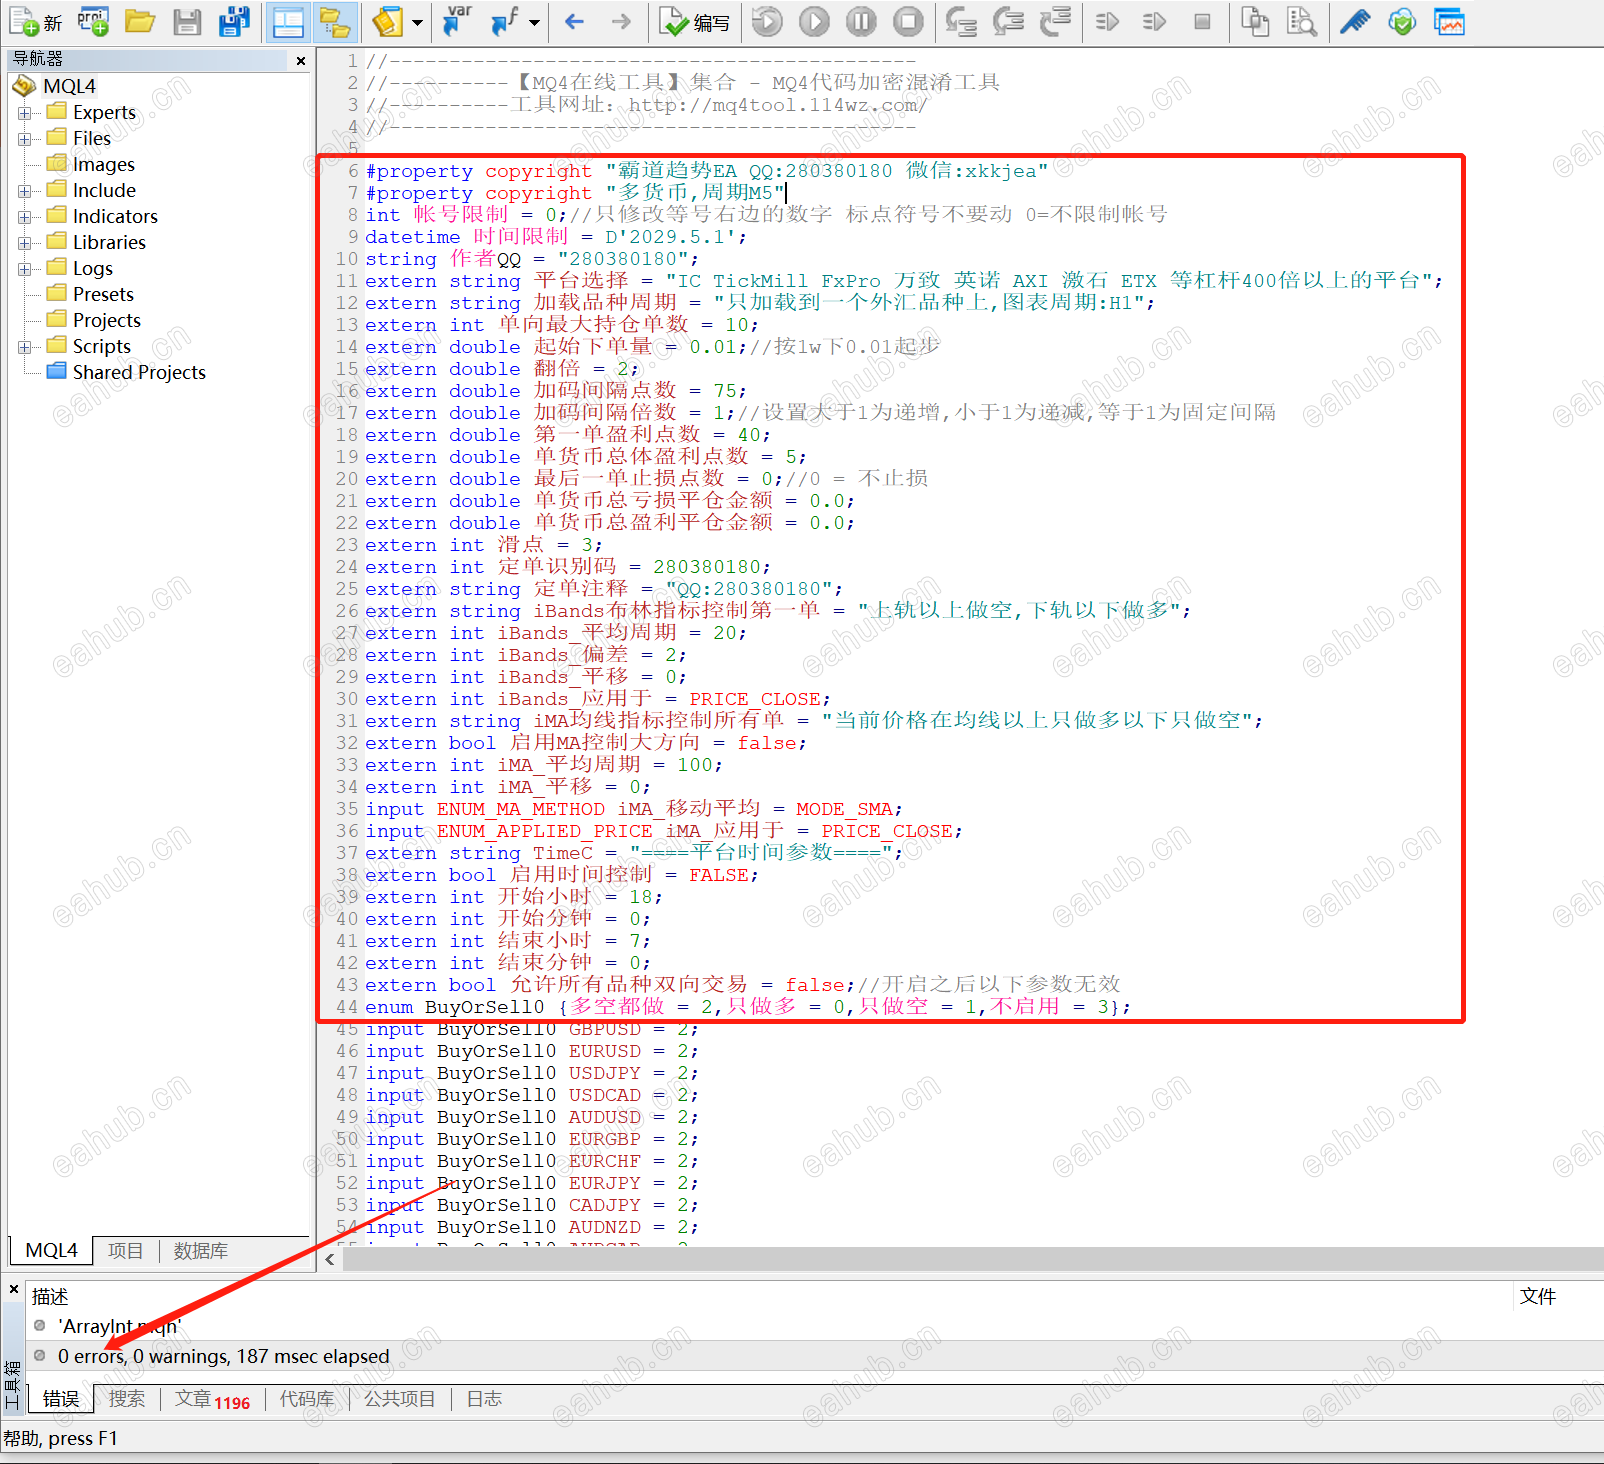Switch to the 项目 navigator tab

coord(125,1251)
